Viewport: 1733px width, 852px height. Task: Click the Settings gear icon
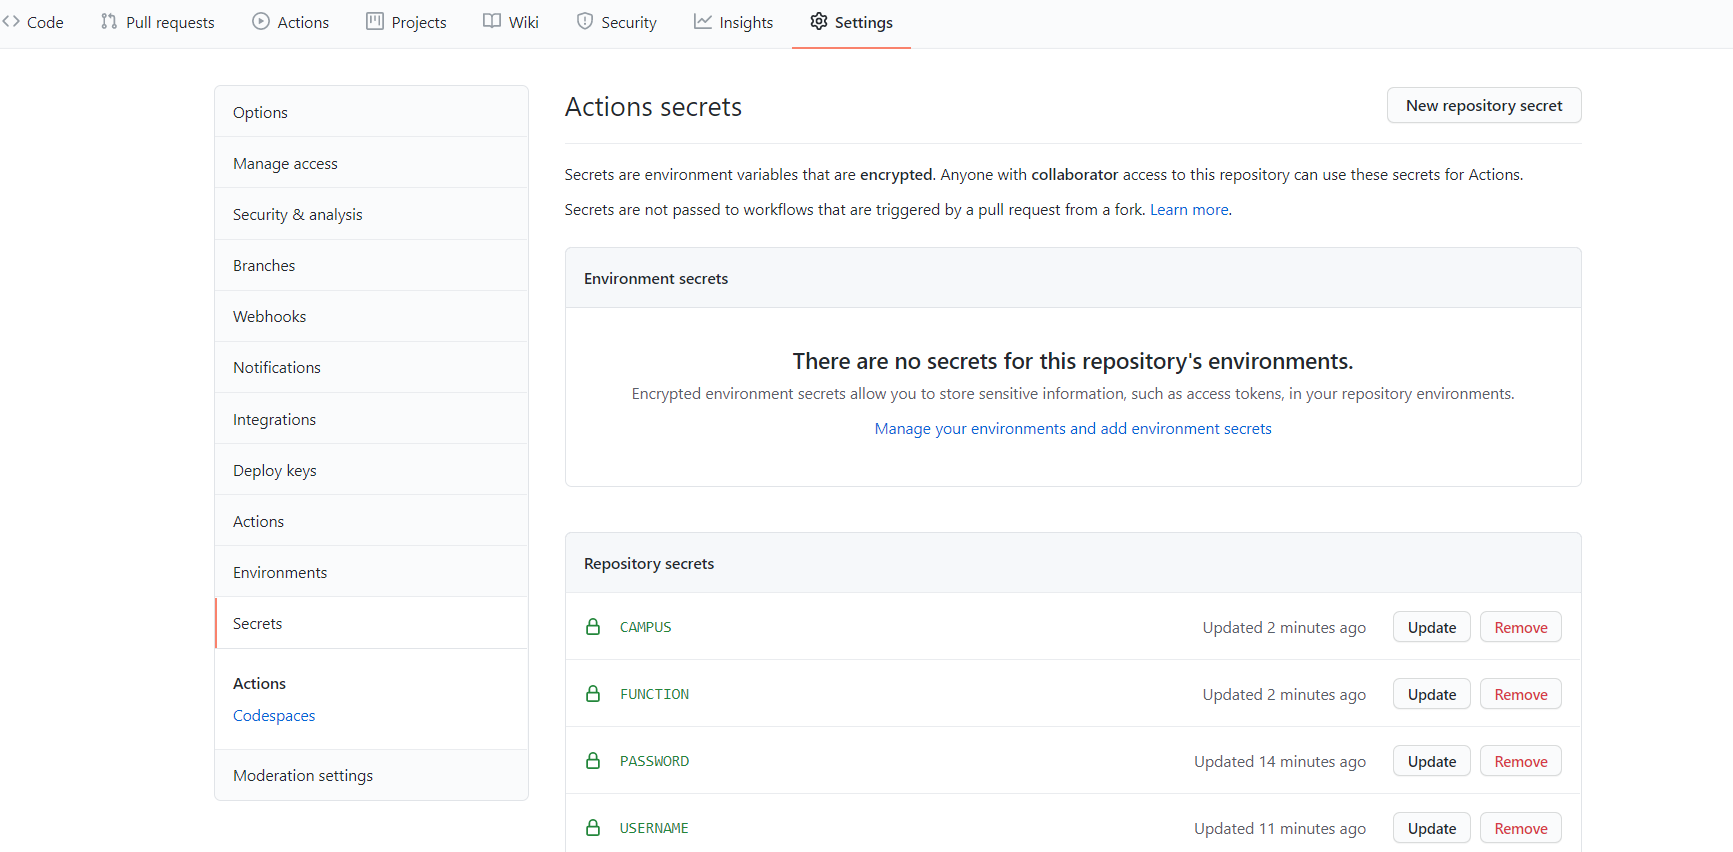point(819,21)
